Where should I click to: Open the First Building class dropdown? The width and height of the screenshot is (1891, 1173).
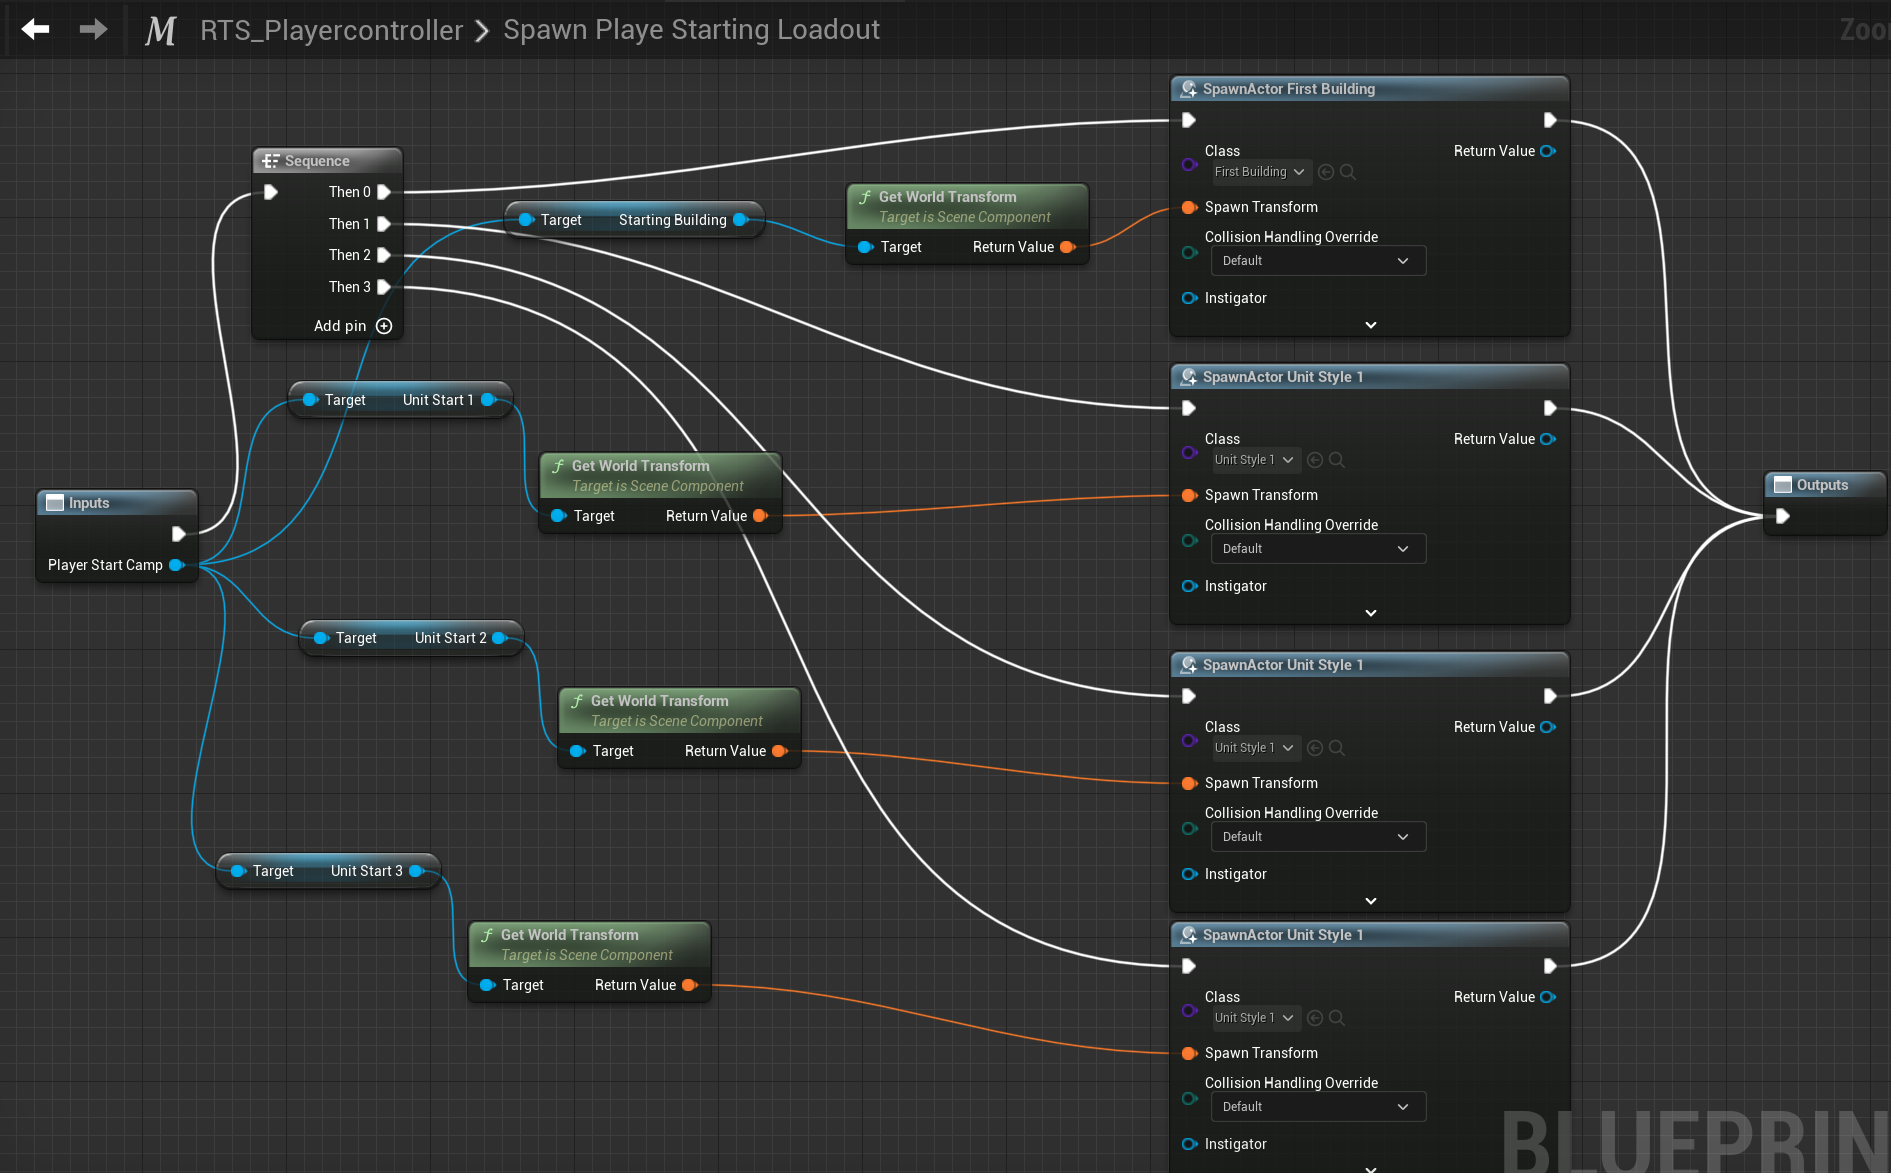(1259, 172)
